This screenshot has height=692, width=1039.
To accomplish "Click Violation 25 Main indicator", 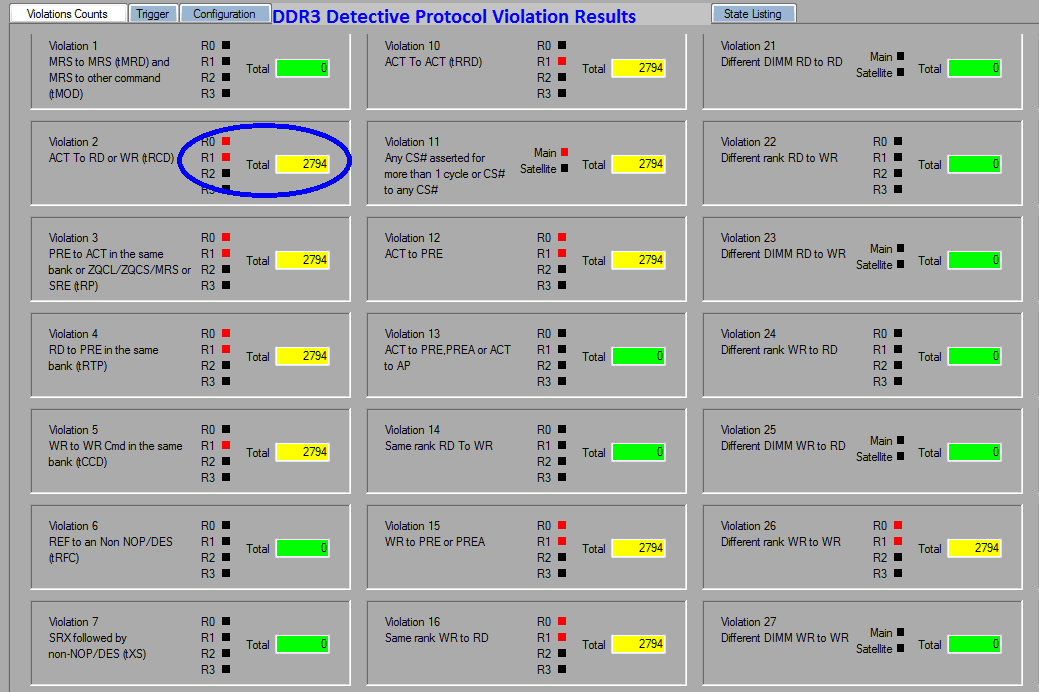I will [x=901, y=441].
